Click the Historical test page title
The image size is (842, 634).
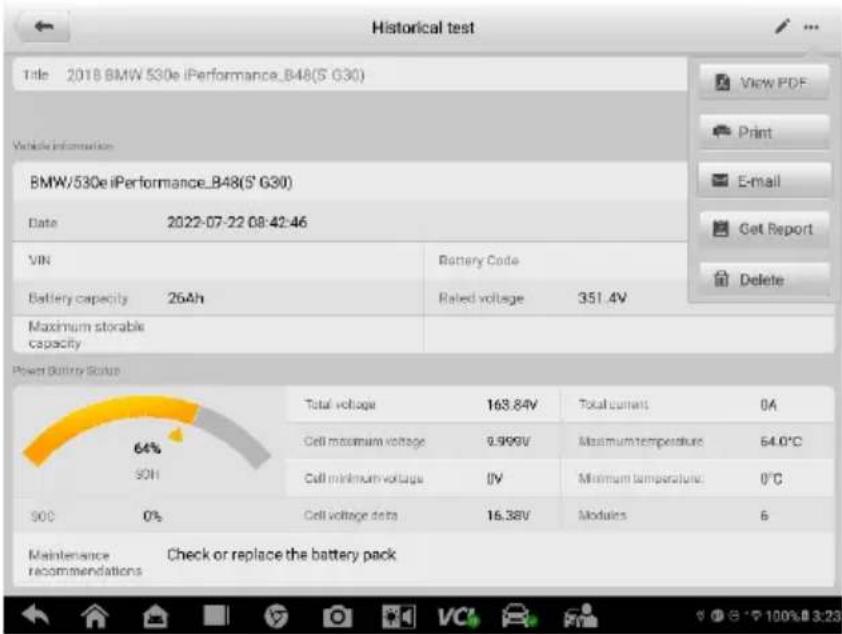pyautogui.click(x=423, y=27)
